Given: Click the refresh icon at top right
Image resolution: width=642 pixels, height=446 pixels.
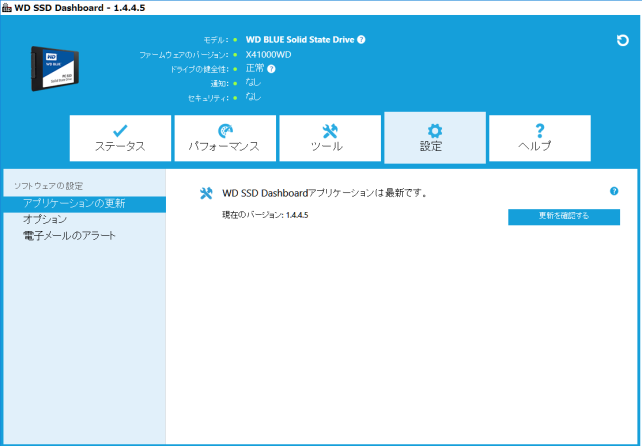Looking at the screenshot, I should pyautogui.click(x=622, y=40).
